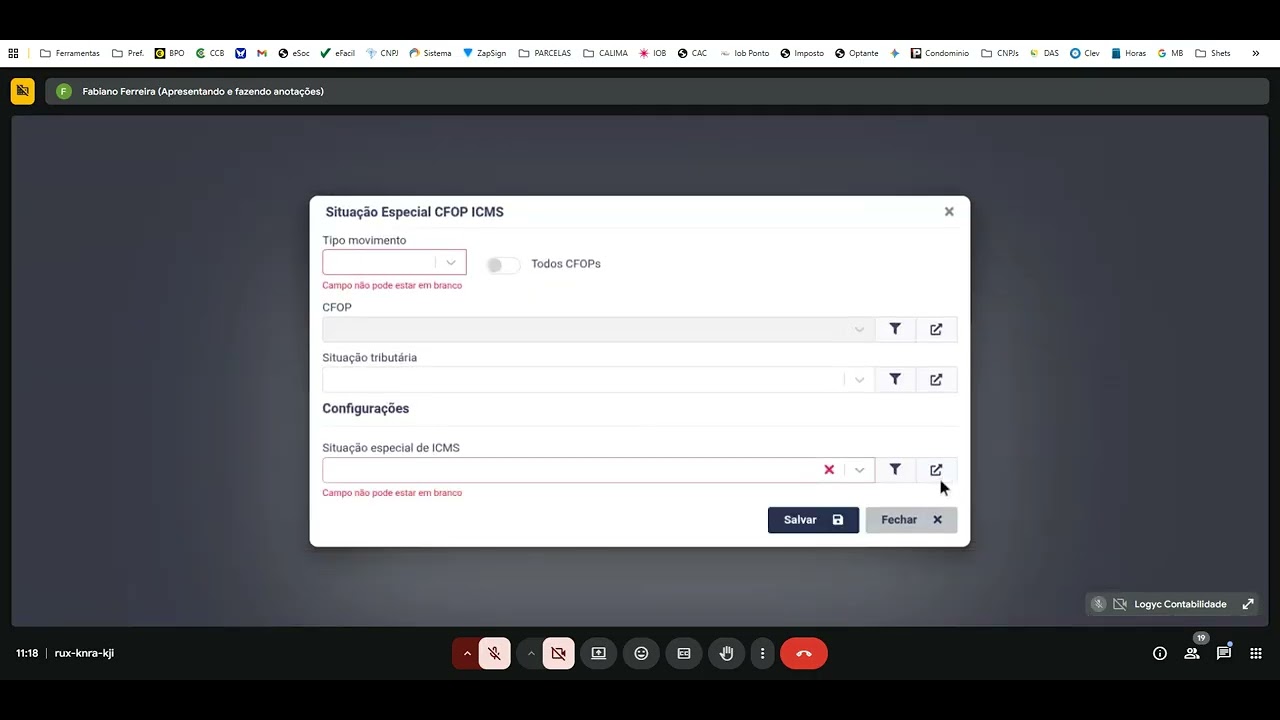Open the Shets bookmark folder
This screenshot has width=1280, height=720.
click(x=1213, y=53)
